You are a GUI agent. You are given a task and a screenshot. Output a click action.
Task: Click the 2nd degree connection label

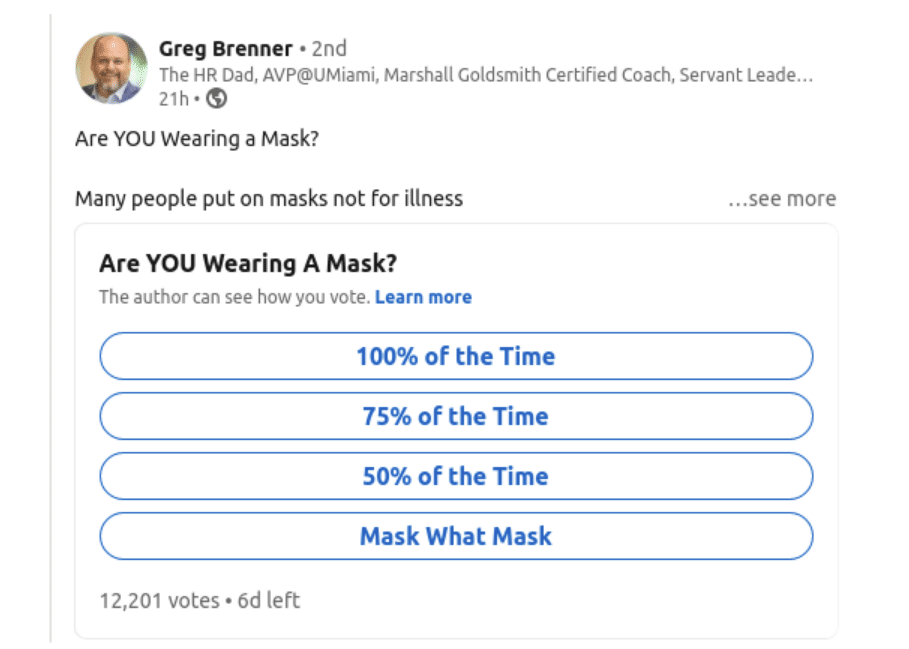point(329,49)
